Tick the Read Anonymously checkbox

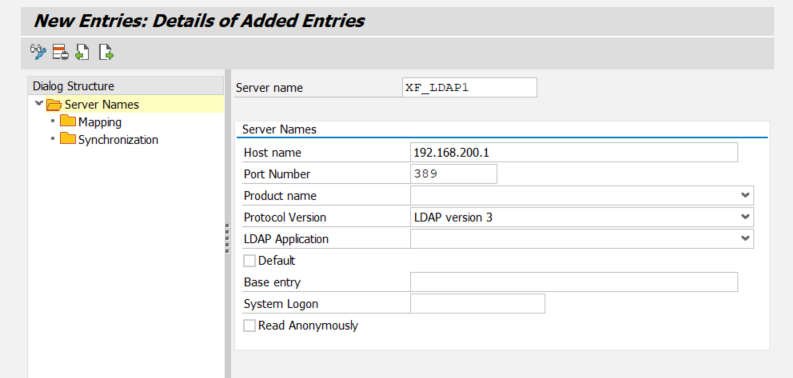[249, 325]
